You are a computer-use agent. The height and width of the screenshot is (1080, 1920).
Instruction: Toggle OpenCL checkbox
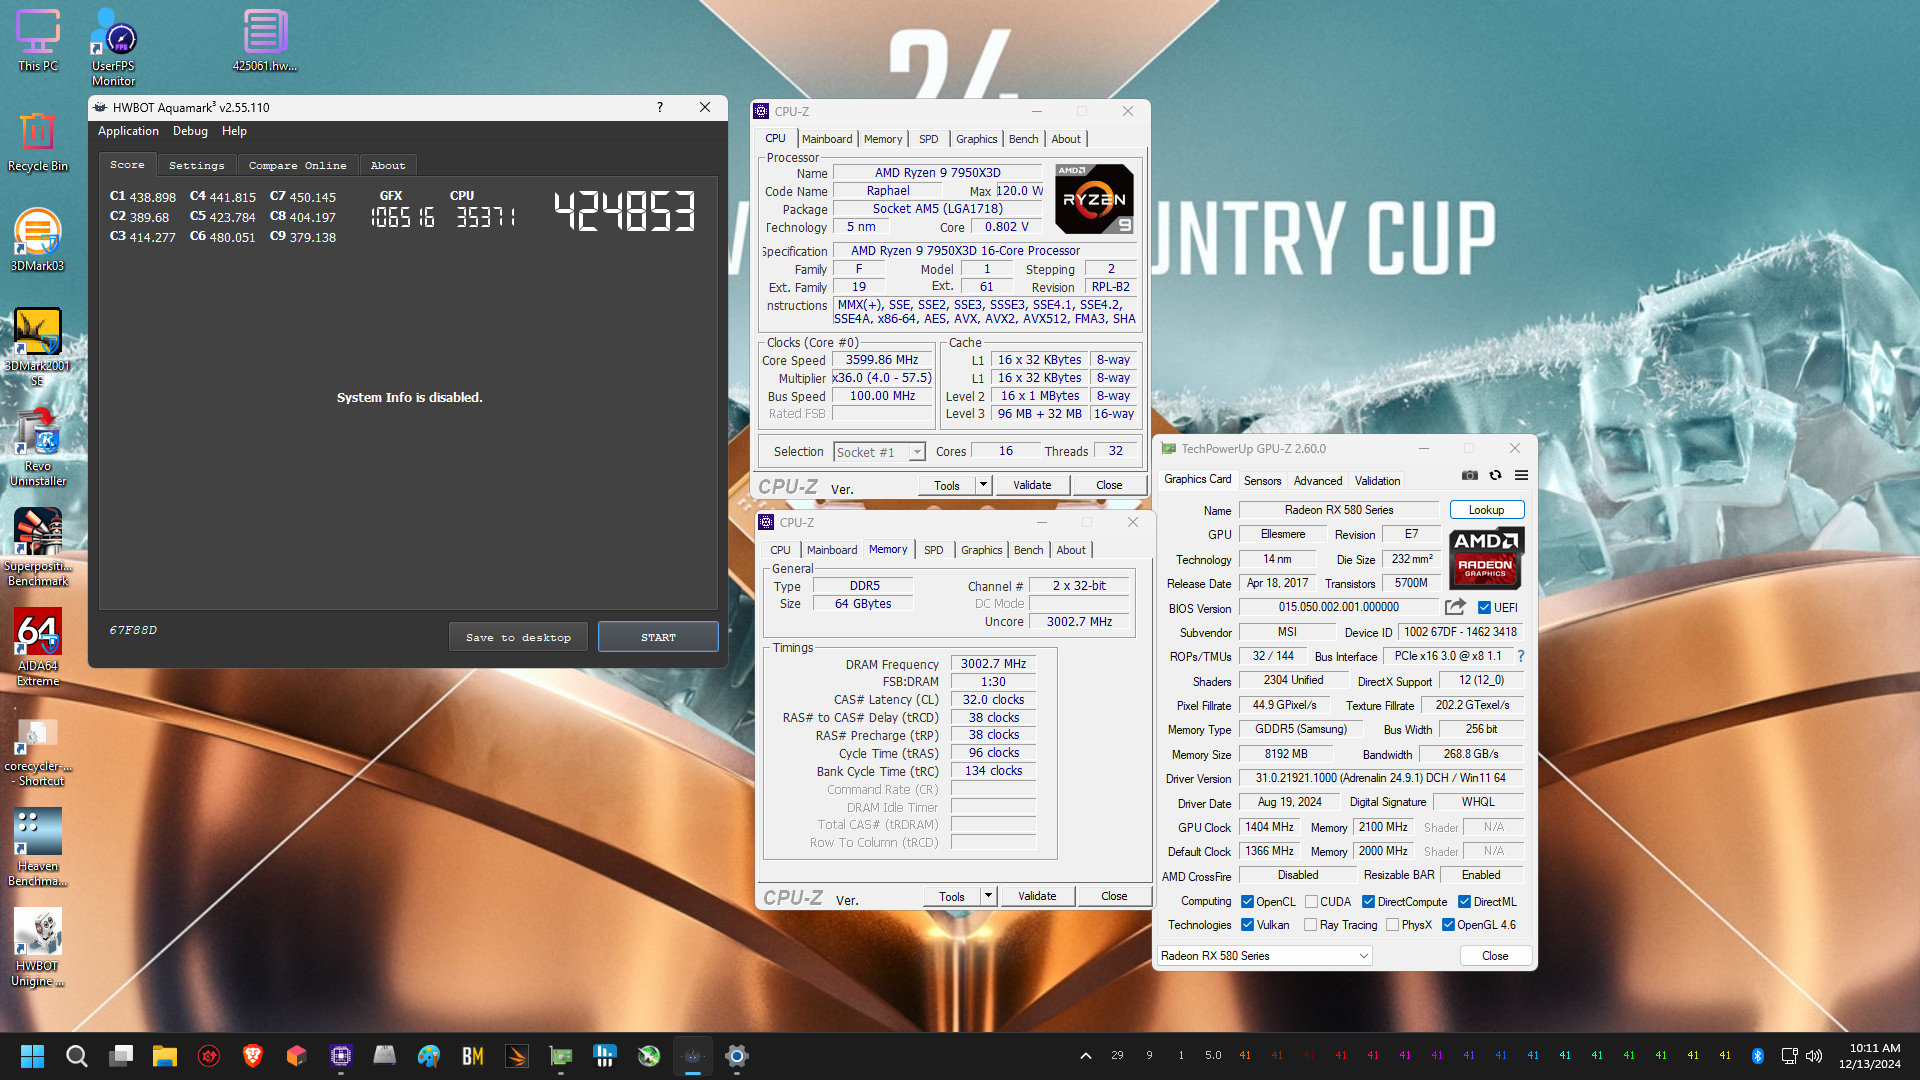pos(1247,901)
